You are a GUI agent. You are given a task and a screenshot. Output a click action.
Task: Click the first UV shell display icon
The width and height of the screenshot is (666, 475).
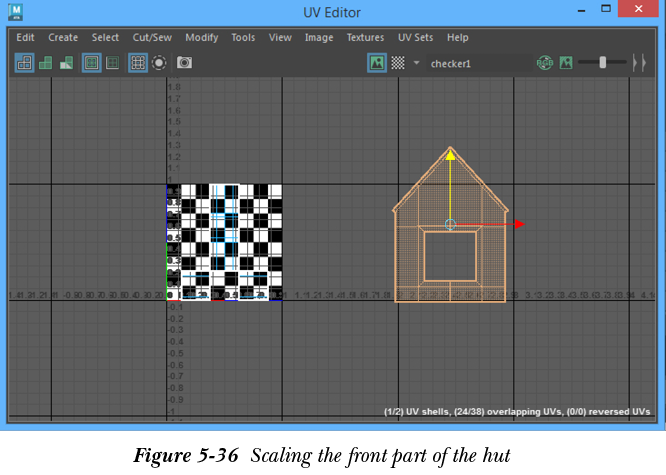24,62
